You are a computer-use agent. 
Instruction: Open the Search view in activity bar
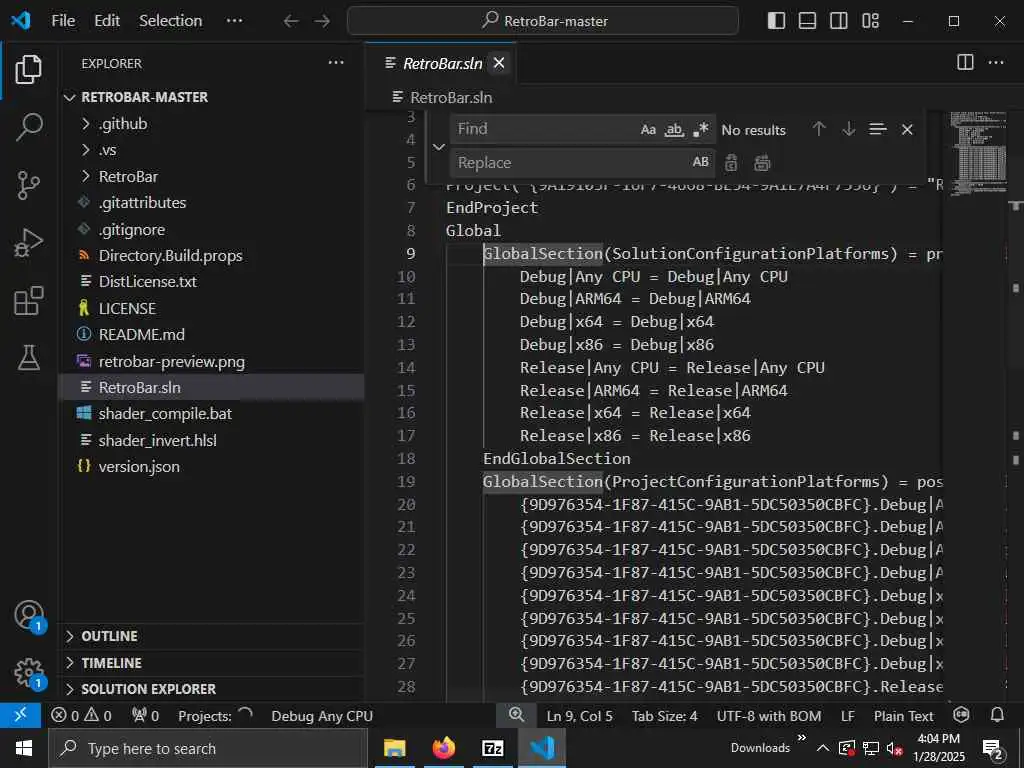(x=28, y=127)
